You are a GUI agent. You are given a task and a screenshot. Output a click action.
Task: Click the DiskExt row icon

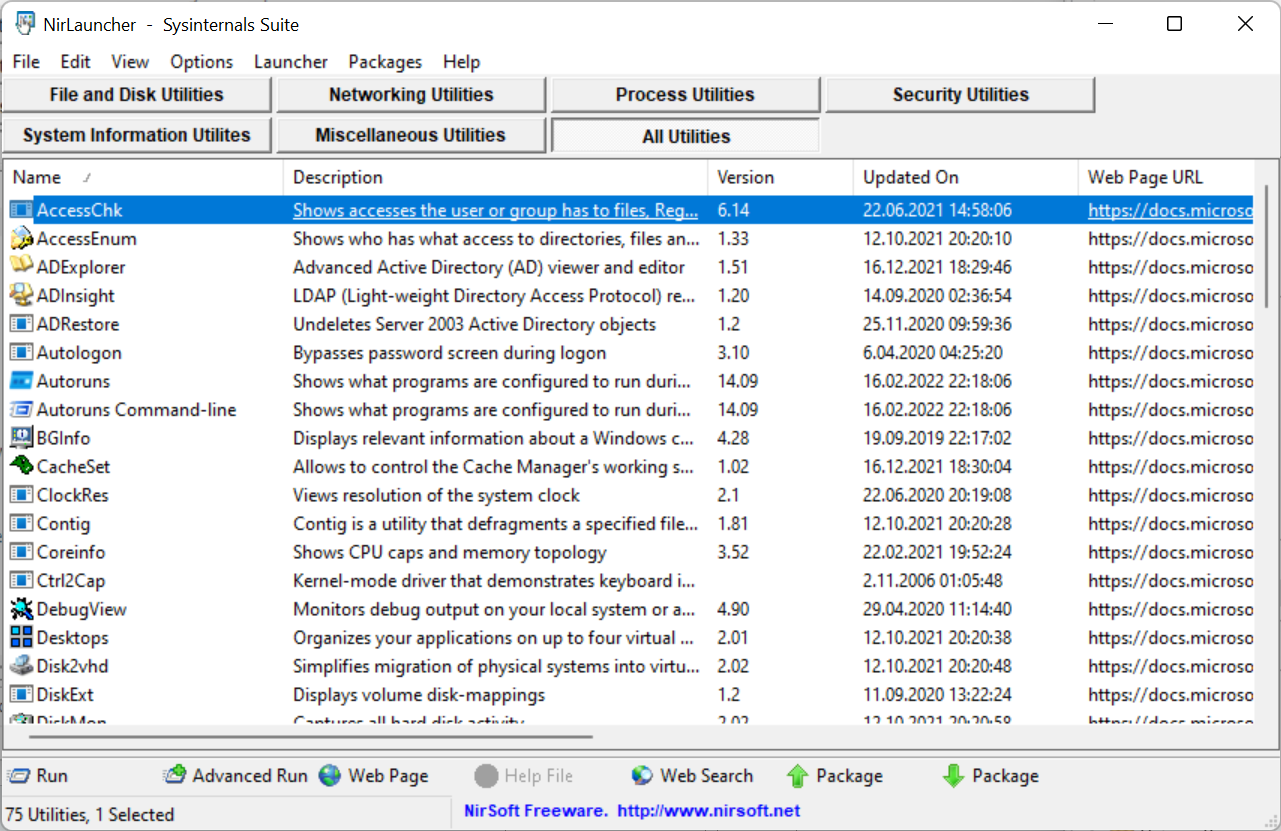[21, 695]
